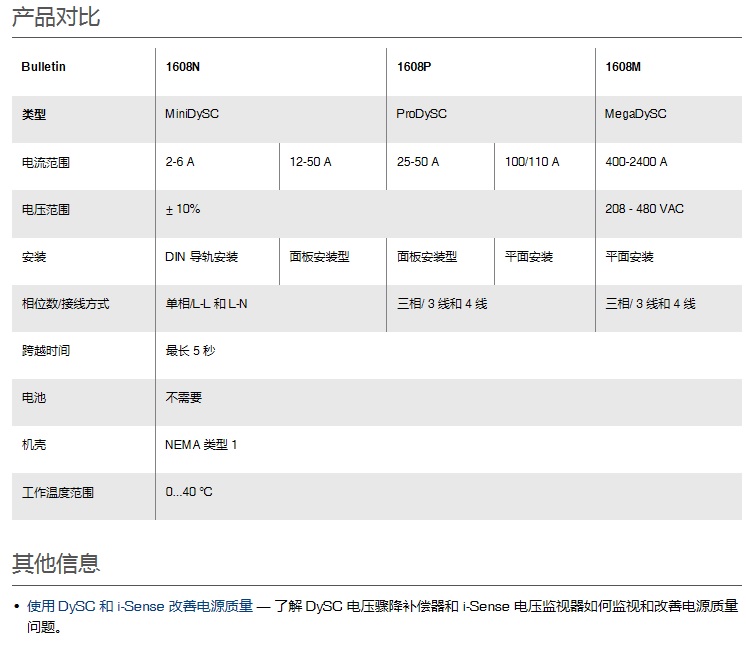Click the 产品对比 heading
Viewport: 746px width, 647px height.
click(56, 17)
